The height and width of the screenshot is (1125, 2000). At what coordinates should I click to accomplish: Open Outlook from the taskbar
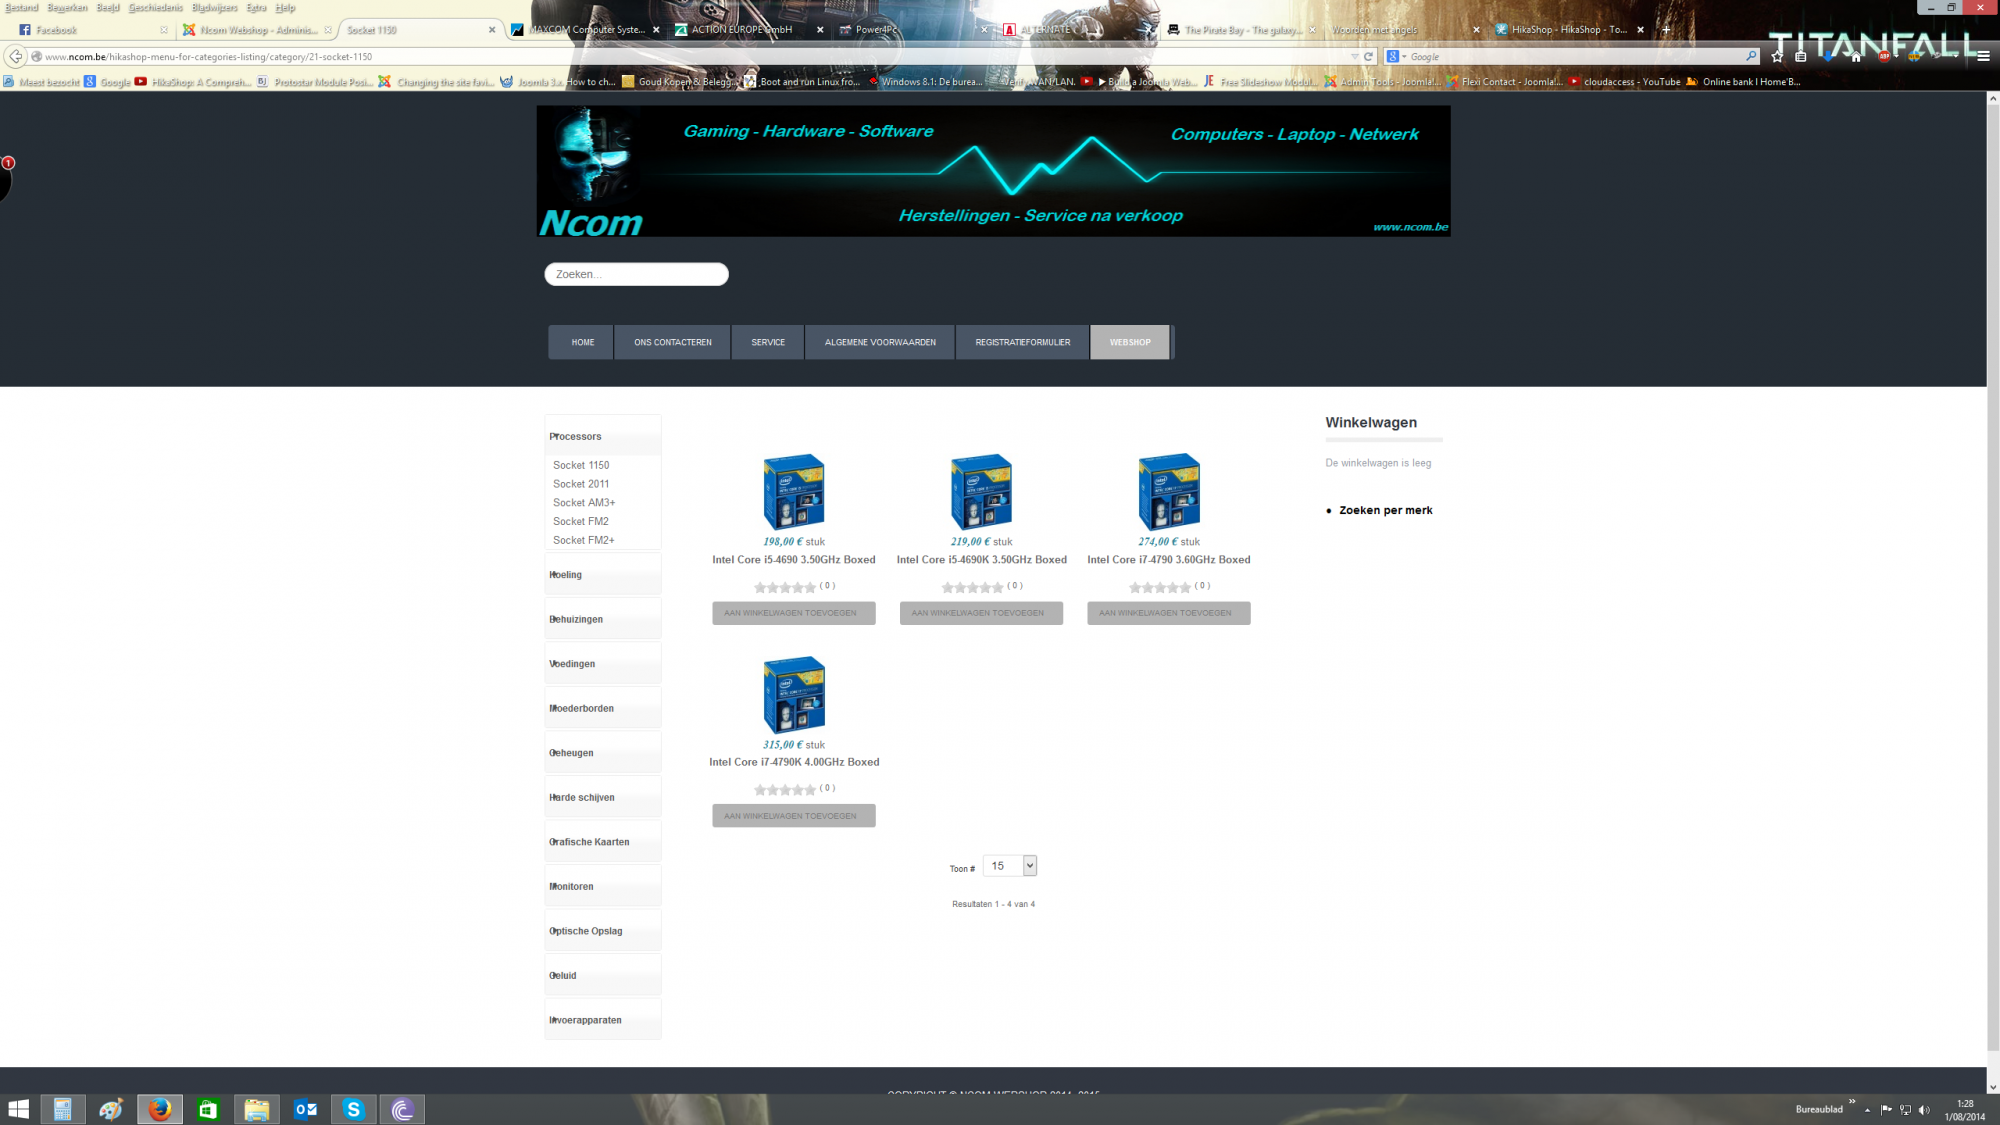pos(305,1109)
